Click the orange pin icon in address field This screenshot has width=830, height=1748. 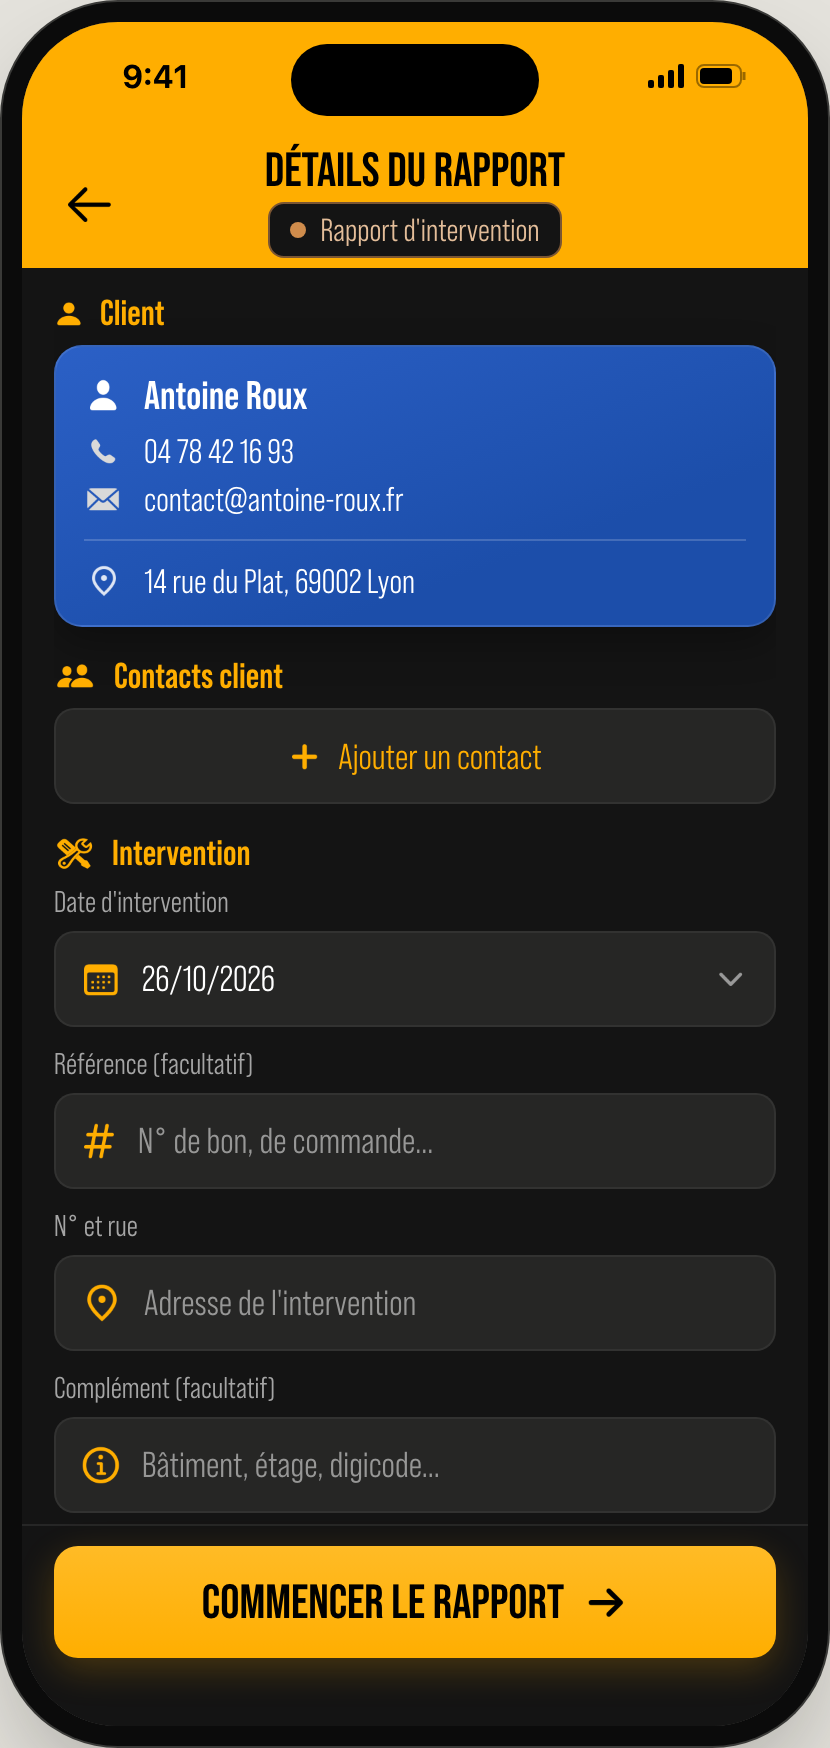click(x=102, y=1303)
